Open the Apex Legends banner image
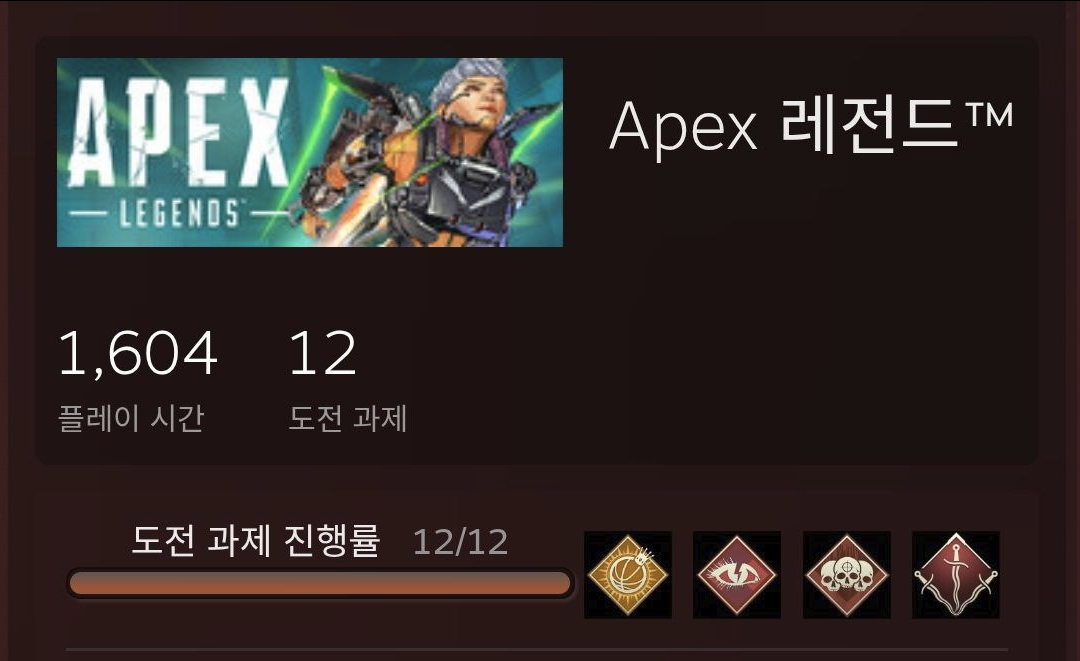The height and width of the screenshot is (661, 1080). click(310, 152)
